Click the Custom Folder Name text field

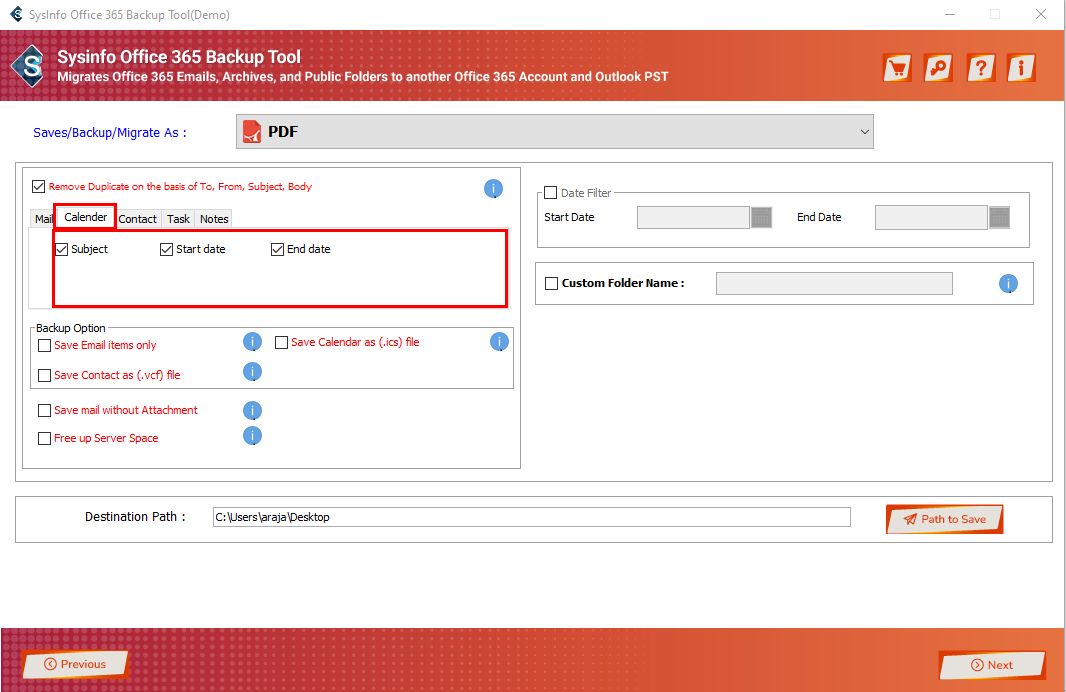pyautogui.click(x=834, y=283)
